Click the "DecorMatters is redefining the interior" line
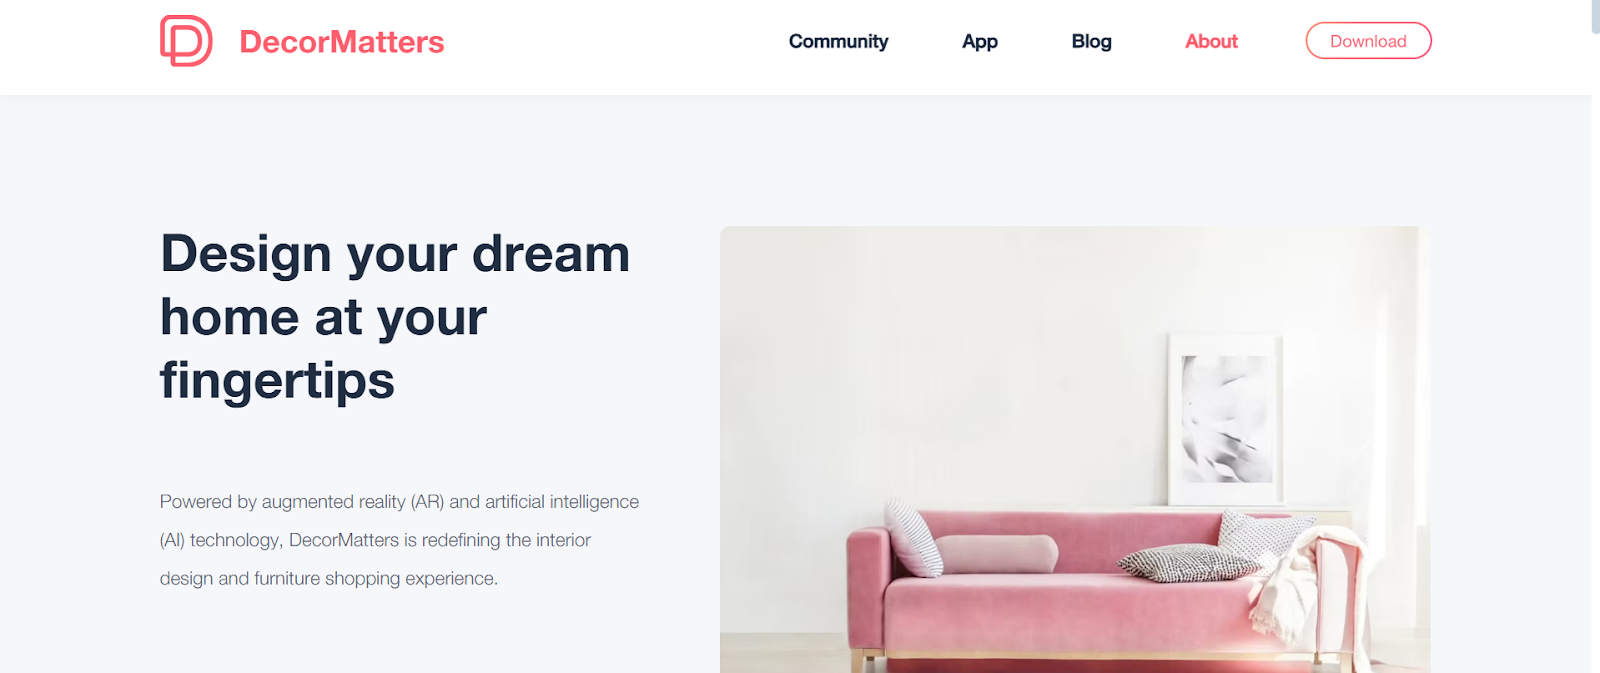The height and width of the screenshot is (673, 1600). [440, 540]
